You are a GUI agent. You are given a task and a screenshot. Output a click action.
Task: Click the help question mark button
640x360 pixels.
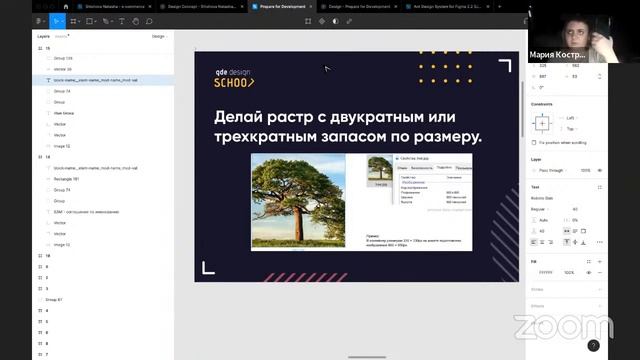(593, 345)
